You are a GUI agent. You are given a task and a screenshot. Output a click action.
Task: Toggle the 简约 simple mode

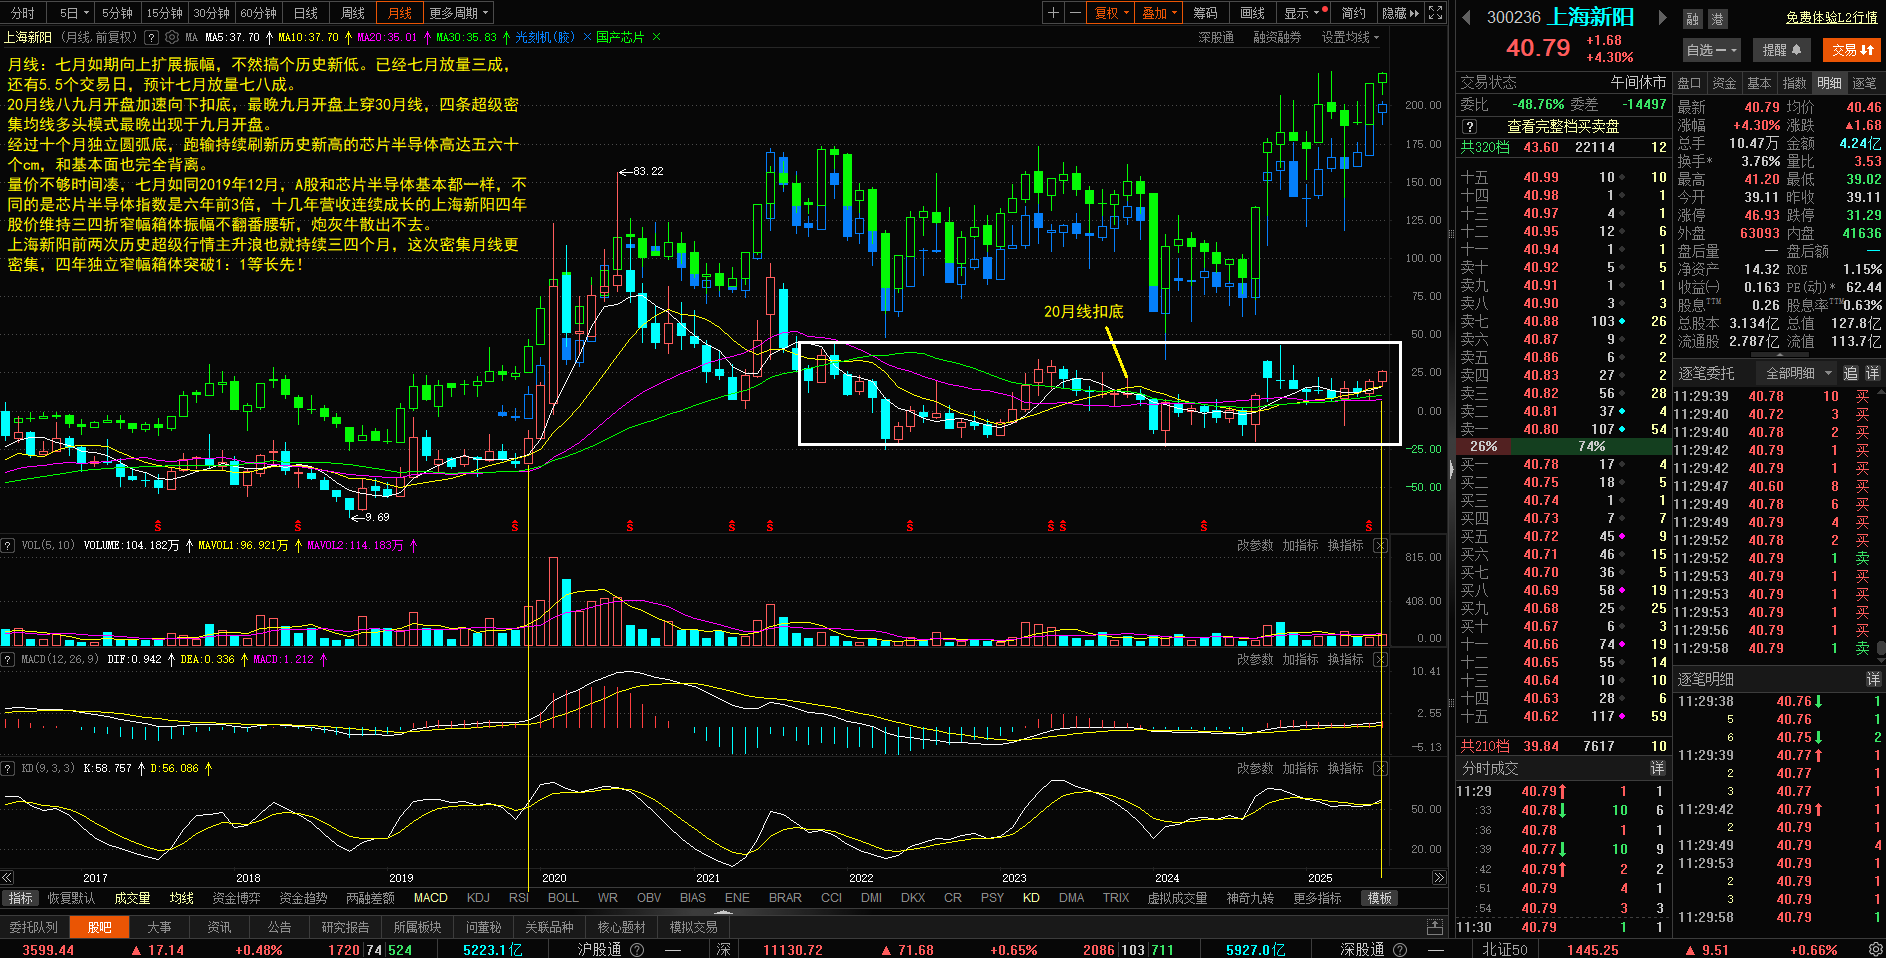coord(1354,13)
